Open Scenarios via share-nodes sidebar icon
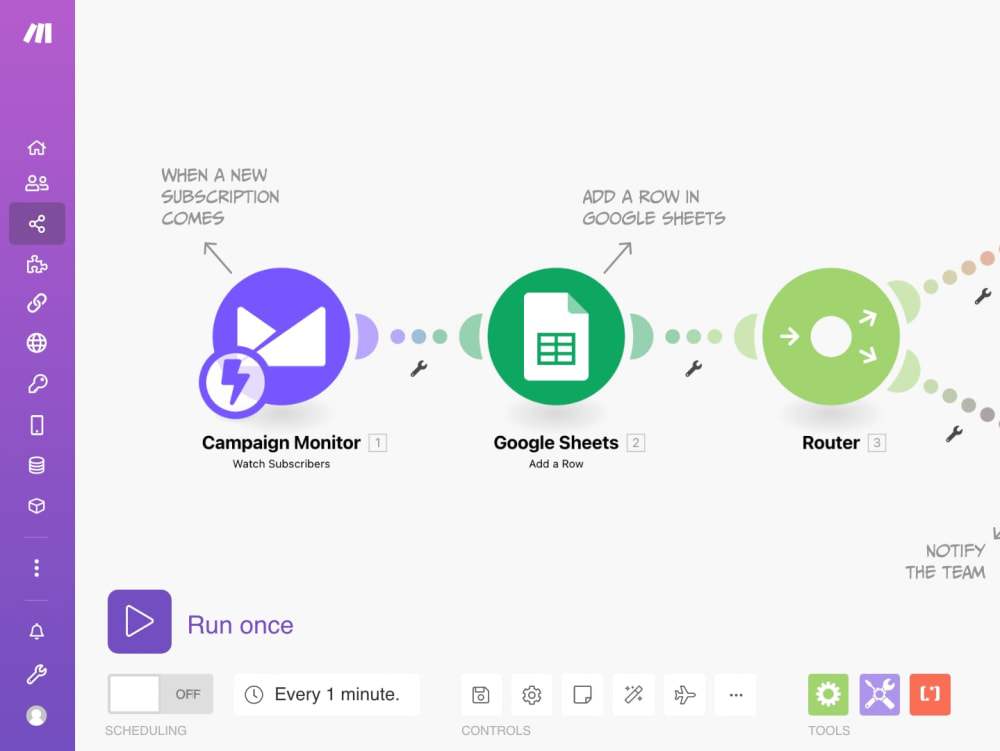1000x751 pixels. pos(37,224)
